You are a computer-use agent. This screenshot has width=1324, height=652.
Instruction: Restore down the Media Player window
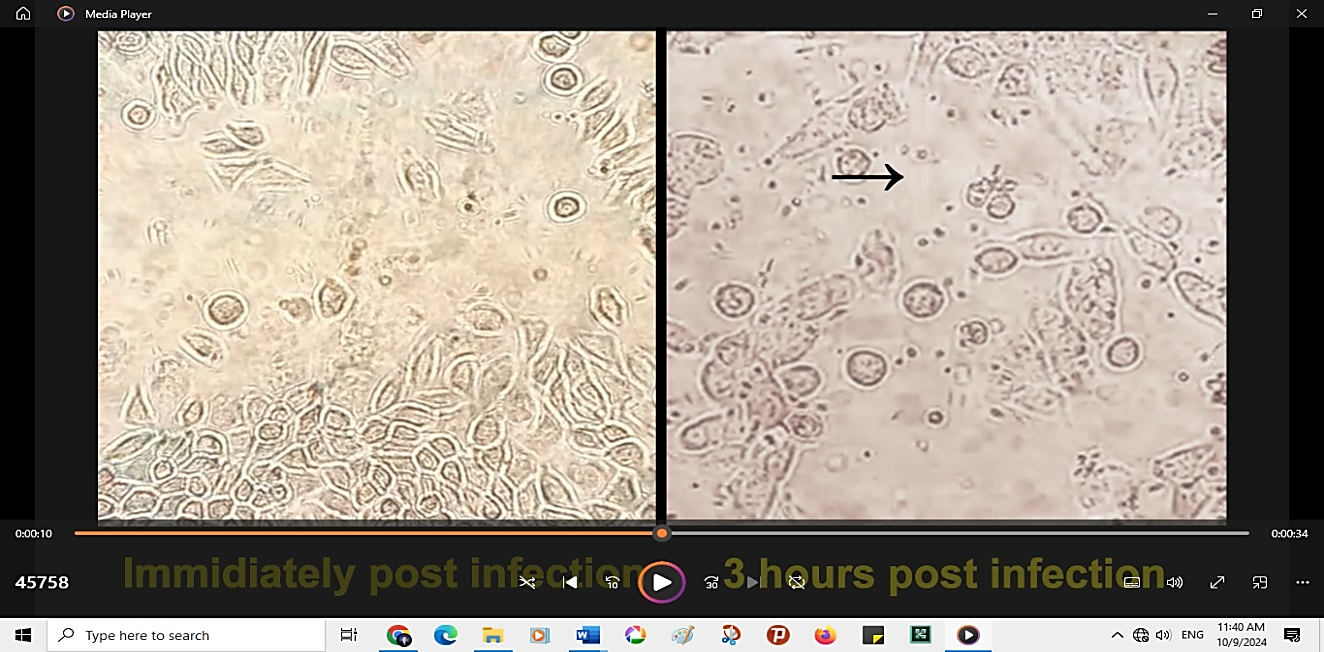pos(1257,14)
